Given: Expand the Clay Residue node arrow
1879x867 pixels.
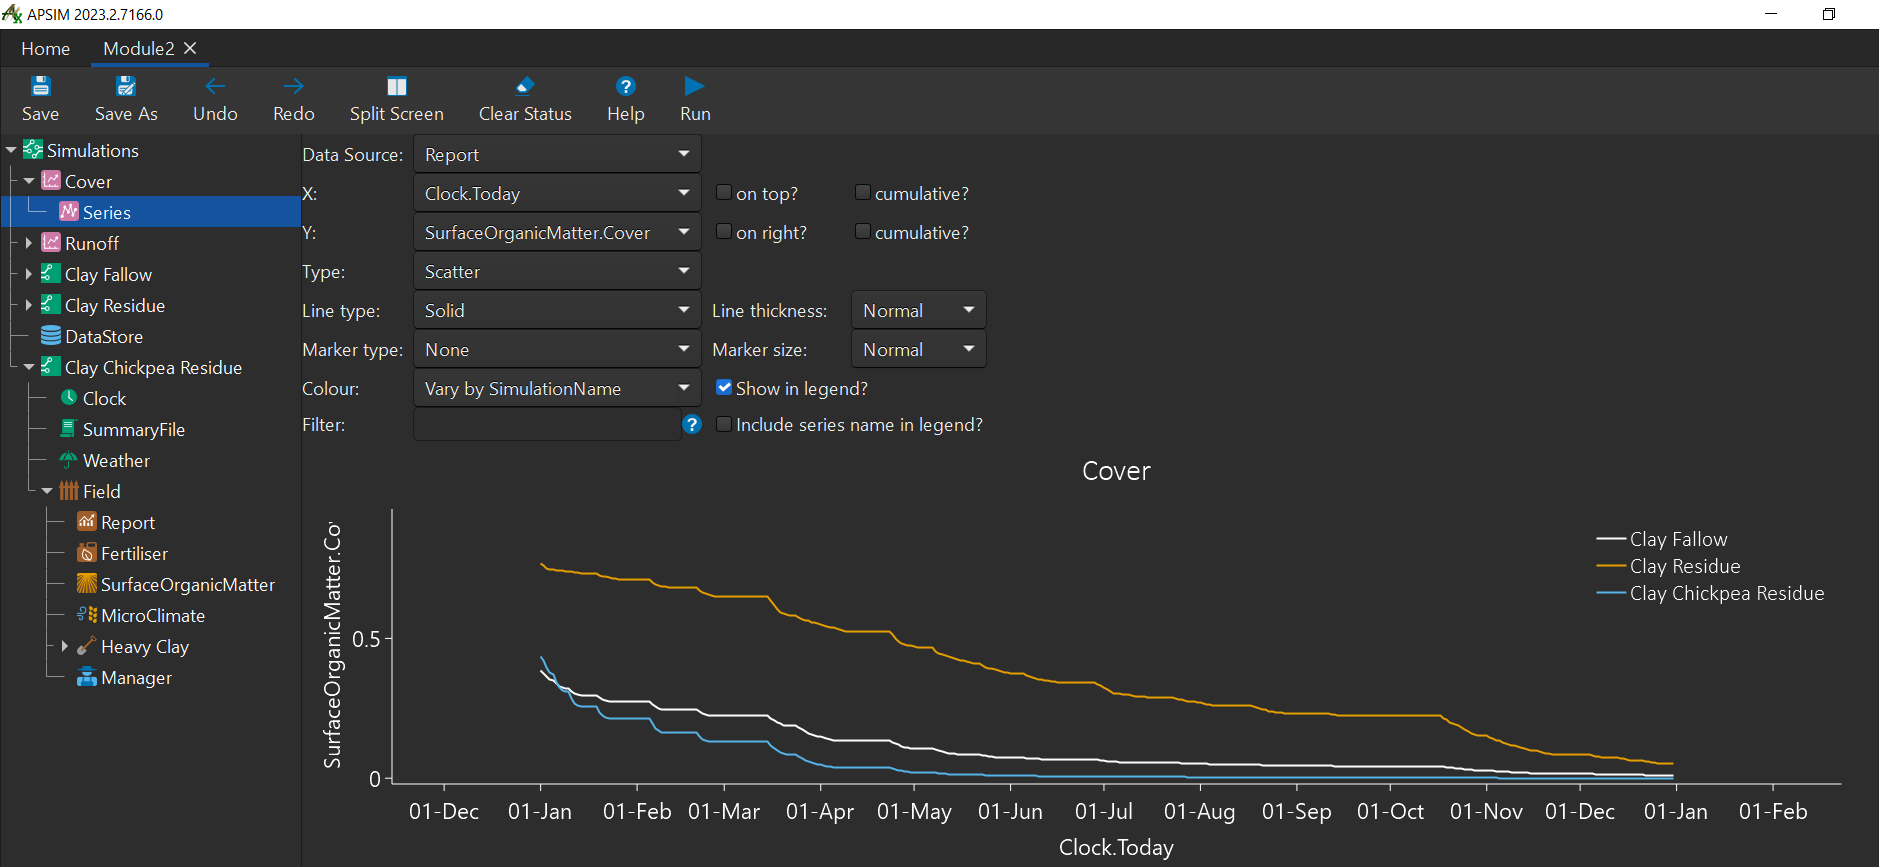Looking at the screenshot, I should [x=29, y=305].
